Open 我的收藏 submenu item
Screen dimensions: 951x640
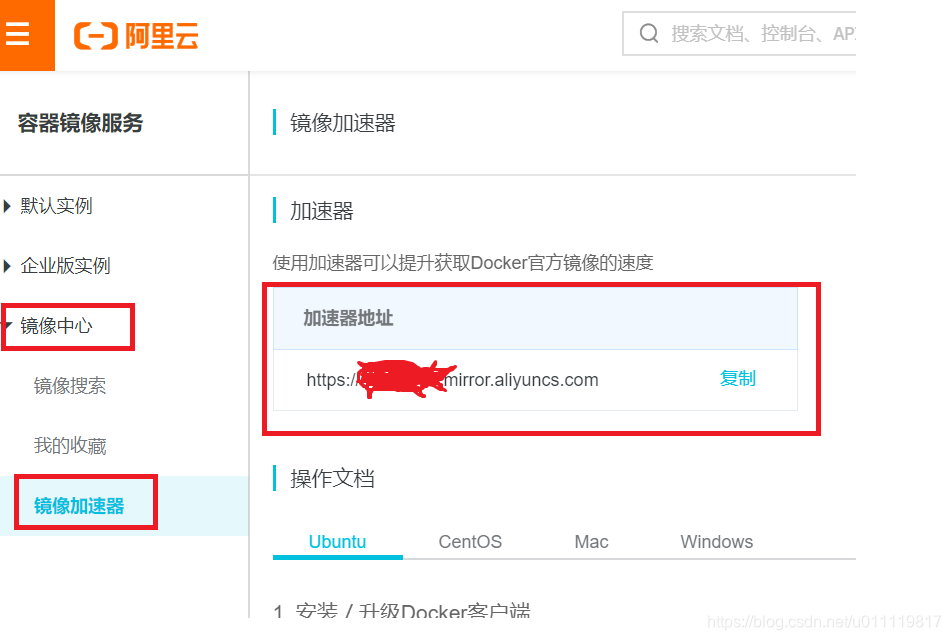click(x=70, y=446)
